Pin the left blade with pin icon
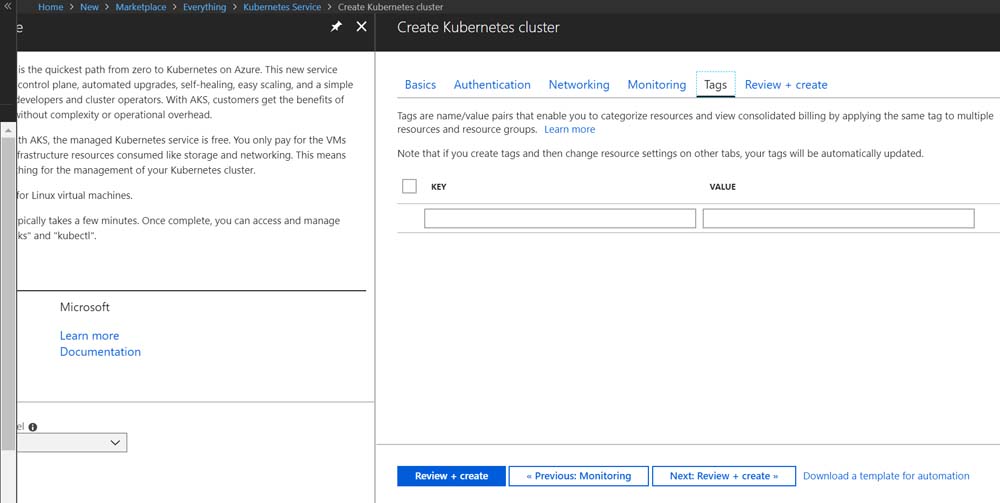The image size is (1000, 503). coord(337,27)
